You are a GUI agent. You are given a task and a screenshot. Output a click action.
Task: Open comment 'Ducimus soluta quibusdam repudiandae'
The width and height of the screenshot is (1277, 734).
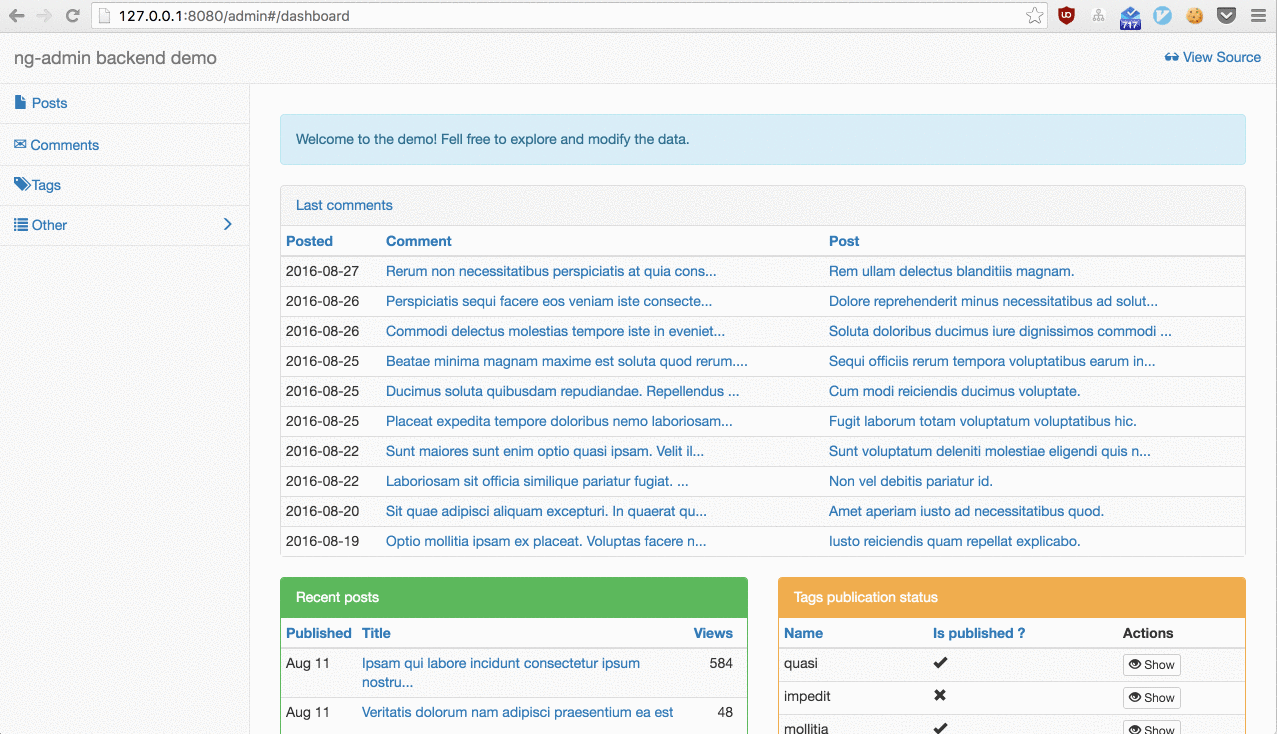tap(562, 391)
